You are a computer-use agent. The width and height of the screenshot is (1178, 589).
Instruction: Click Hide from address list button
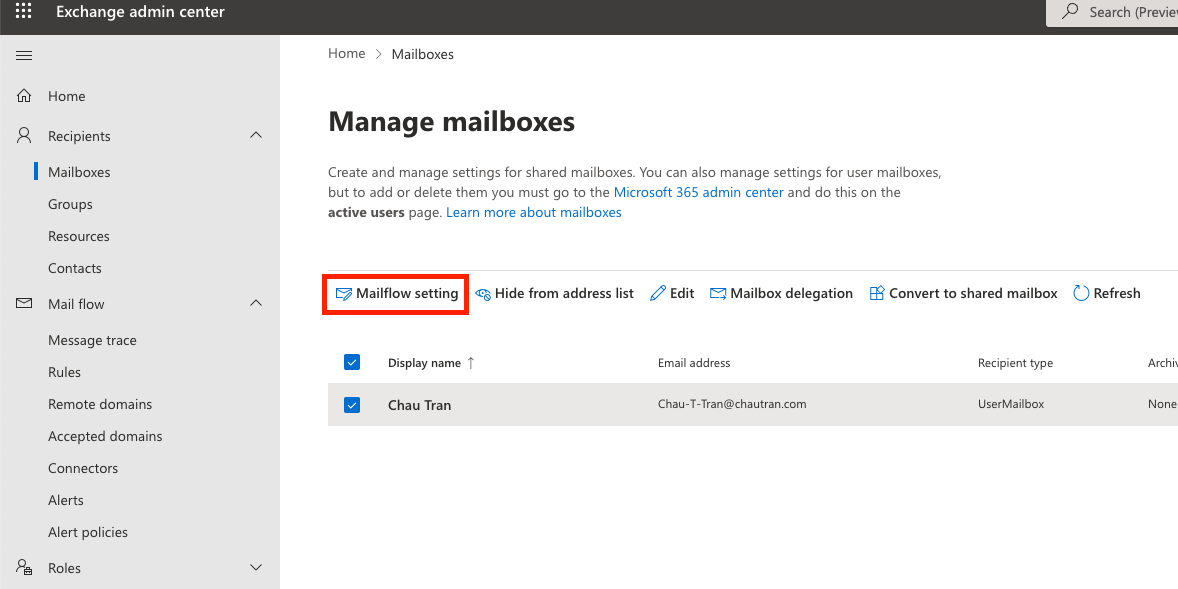[x=554, y=294]
